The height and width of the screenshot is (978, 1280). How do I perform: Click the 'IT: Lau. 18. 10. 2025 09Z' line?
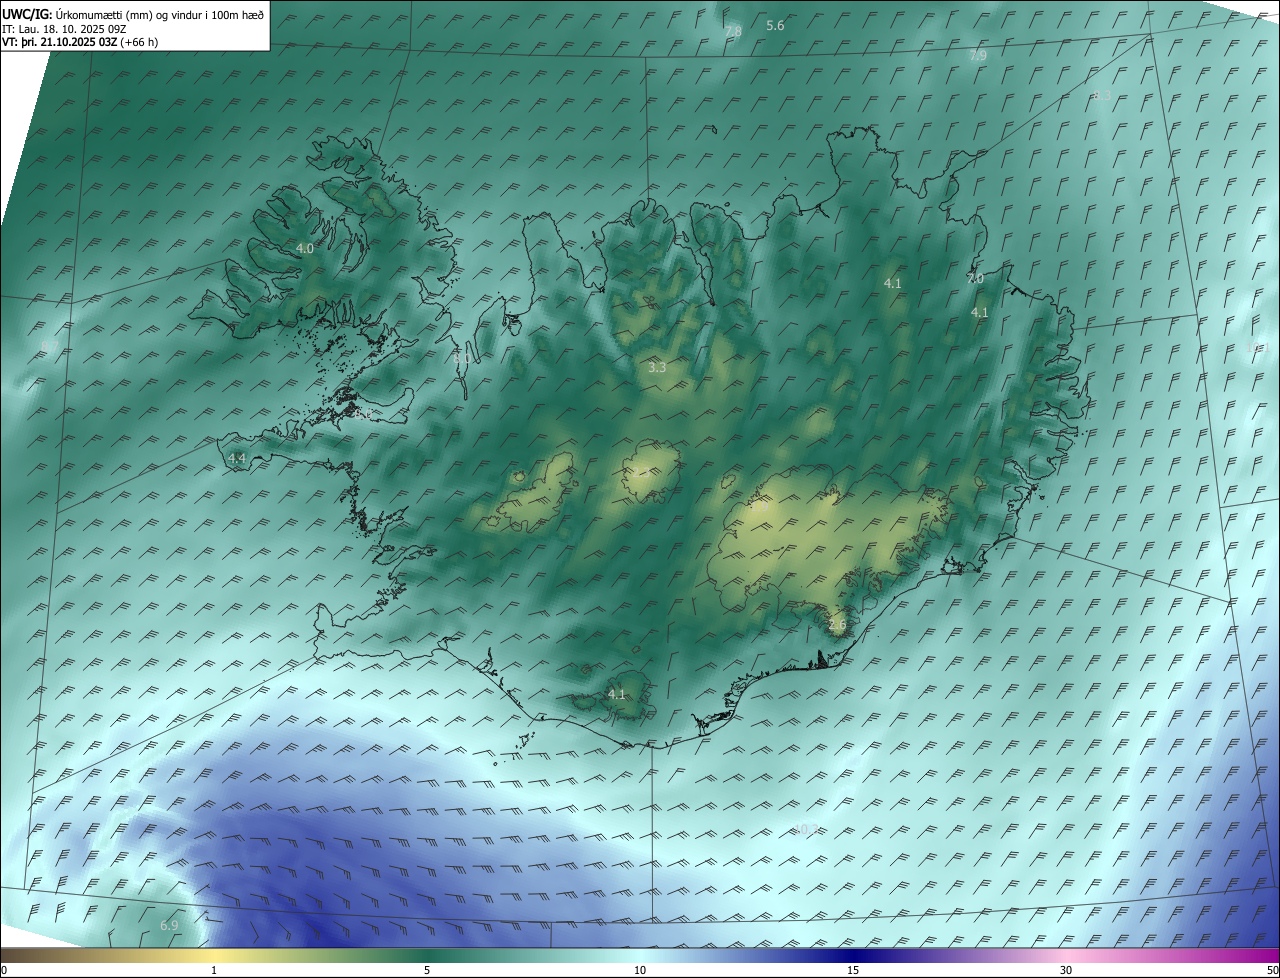pos(64,28)
